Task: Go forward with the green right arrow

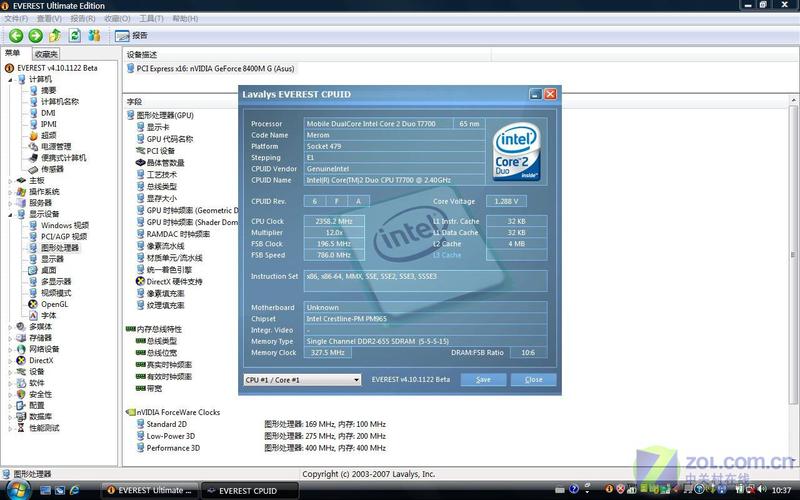Action: point(35,36)
